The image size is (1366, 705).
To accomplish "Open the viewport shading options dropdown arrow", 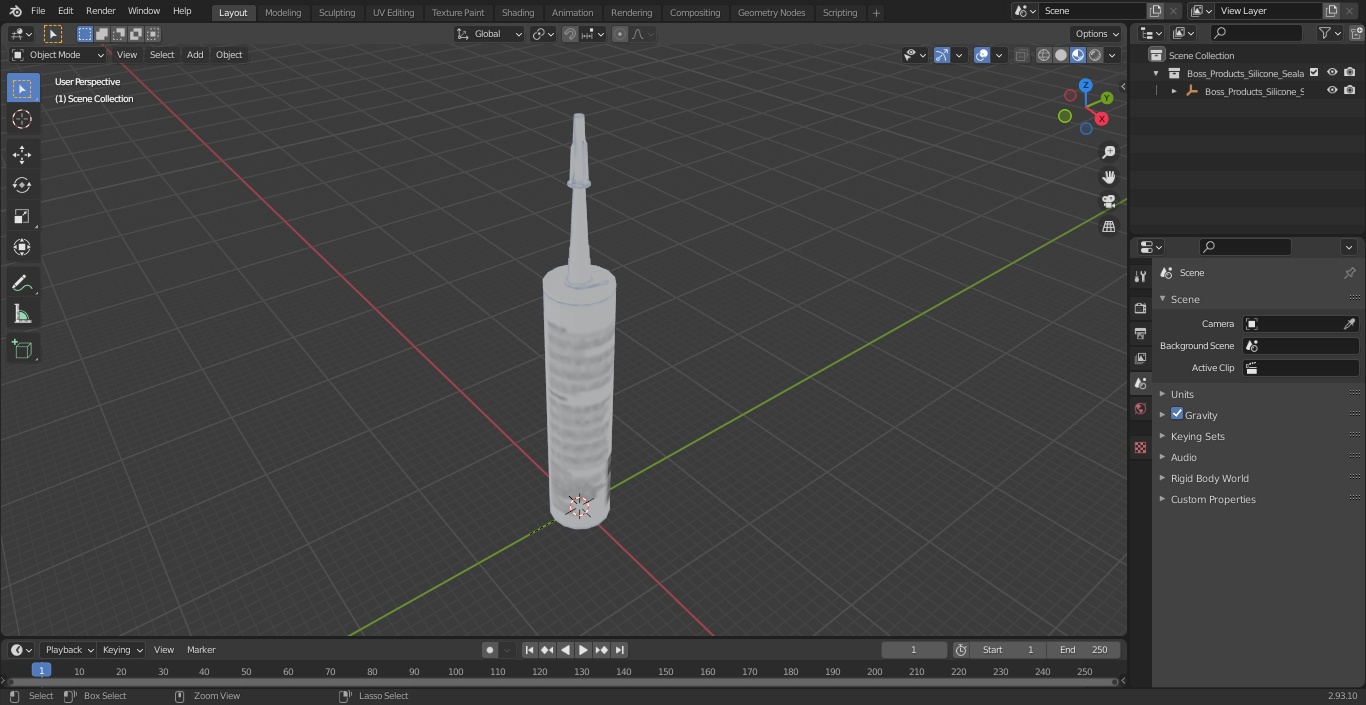I will coord(1112,55).
